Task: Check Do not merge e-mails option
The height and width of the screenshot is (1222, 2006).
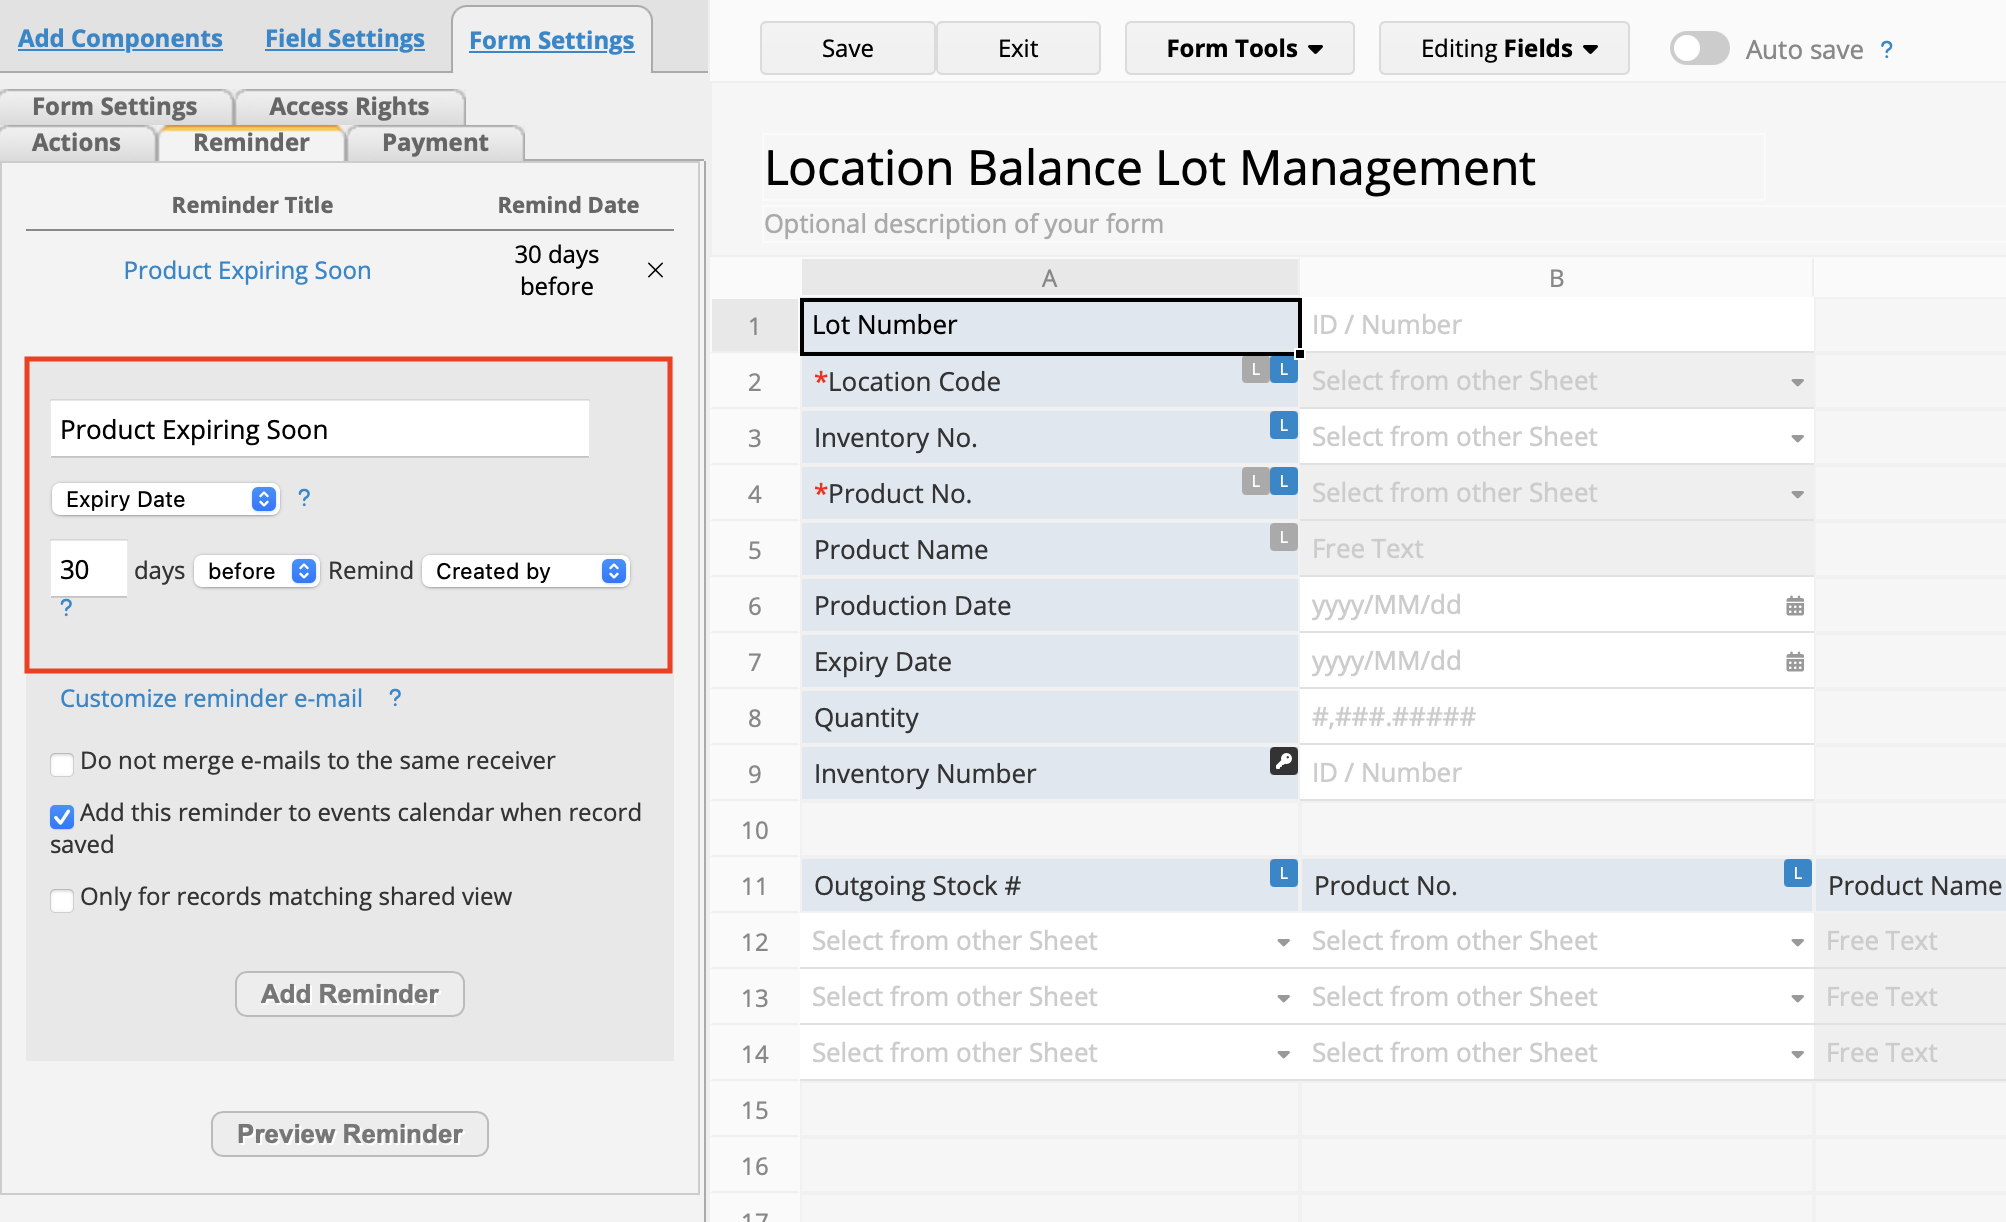Action: (x=62, y=764)
